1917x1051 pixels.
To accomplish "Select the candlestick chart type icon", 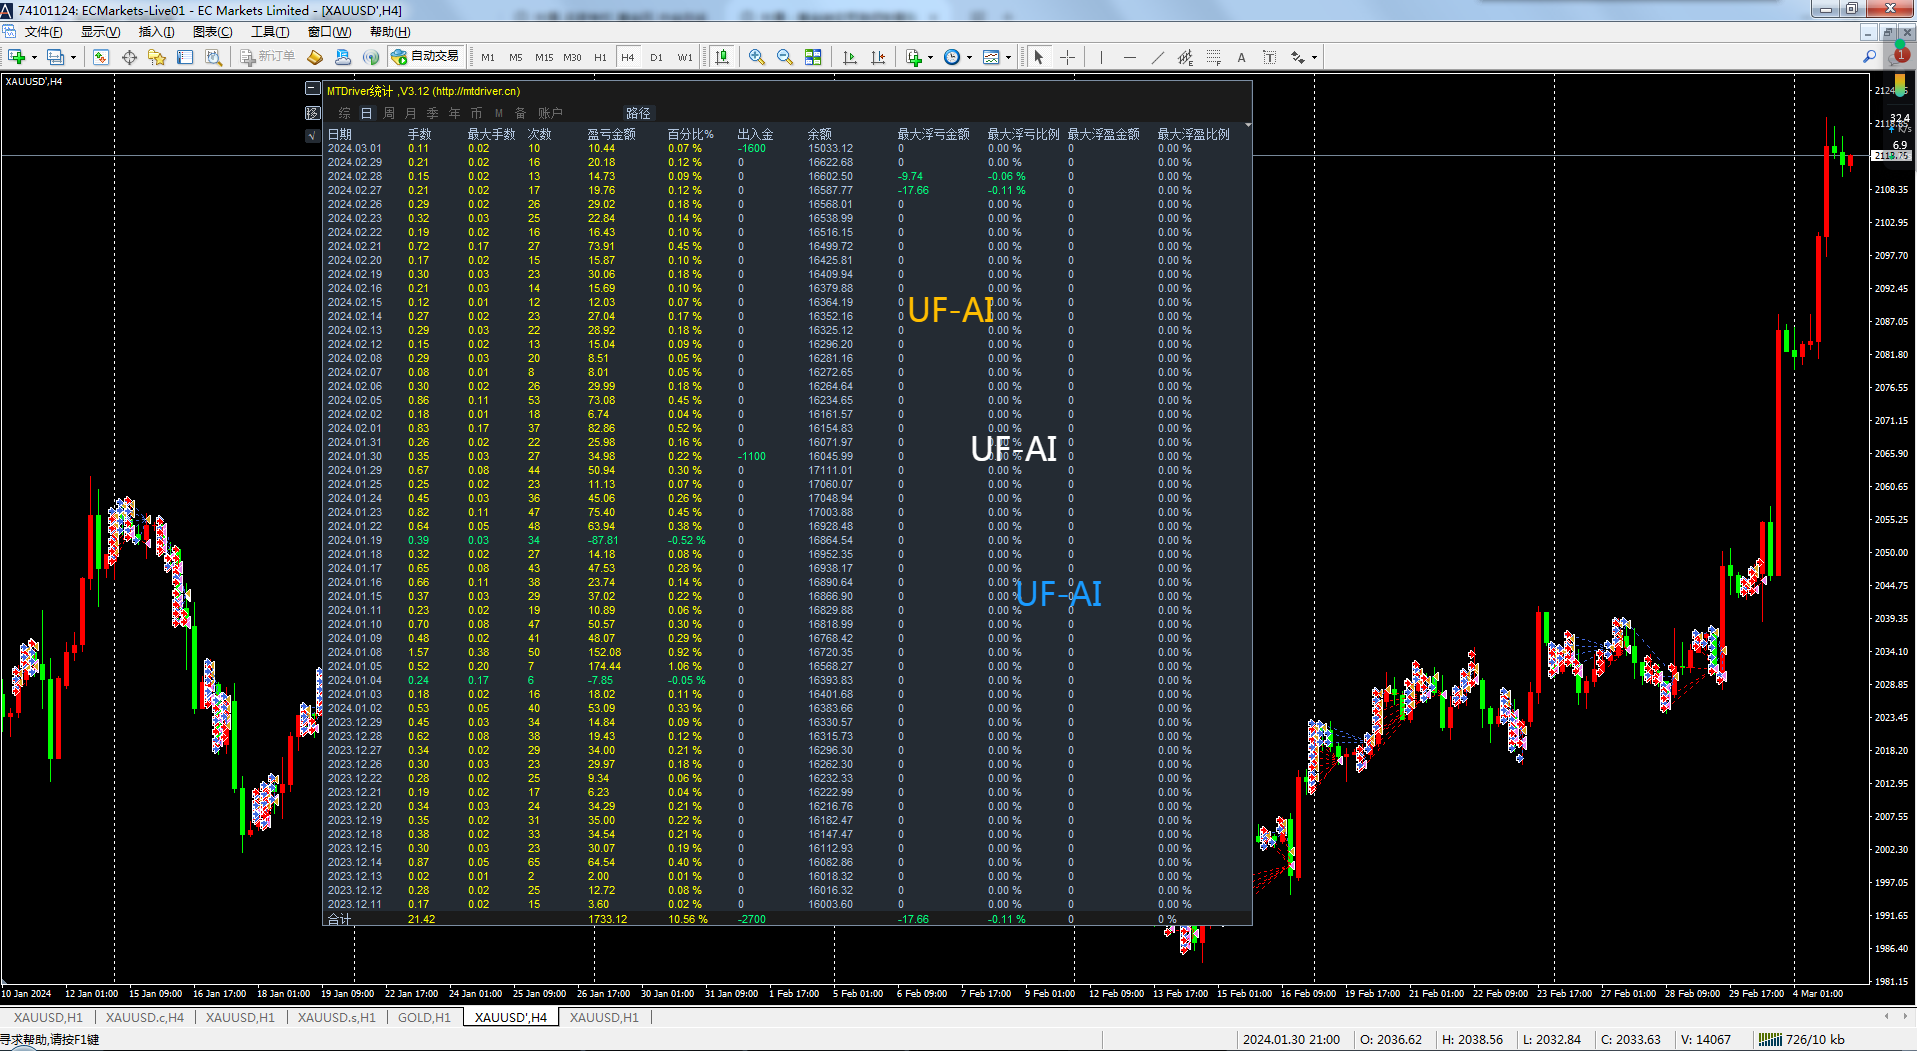I will [x=722, y=57].
